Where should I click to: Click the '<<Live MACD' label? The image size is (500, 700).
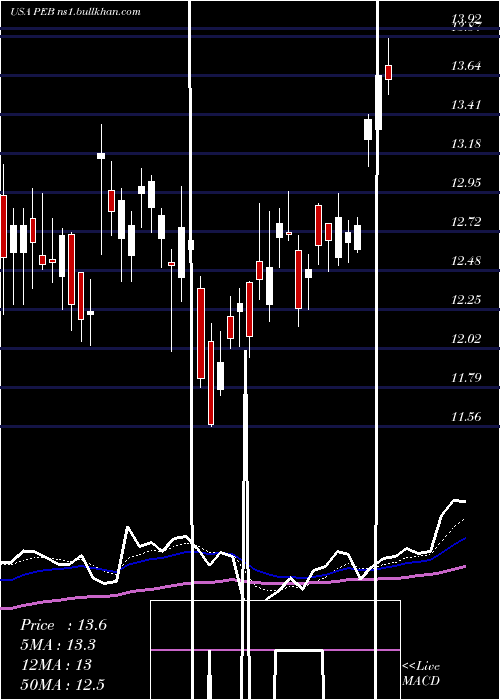click(421, 673)
